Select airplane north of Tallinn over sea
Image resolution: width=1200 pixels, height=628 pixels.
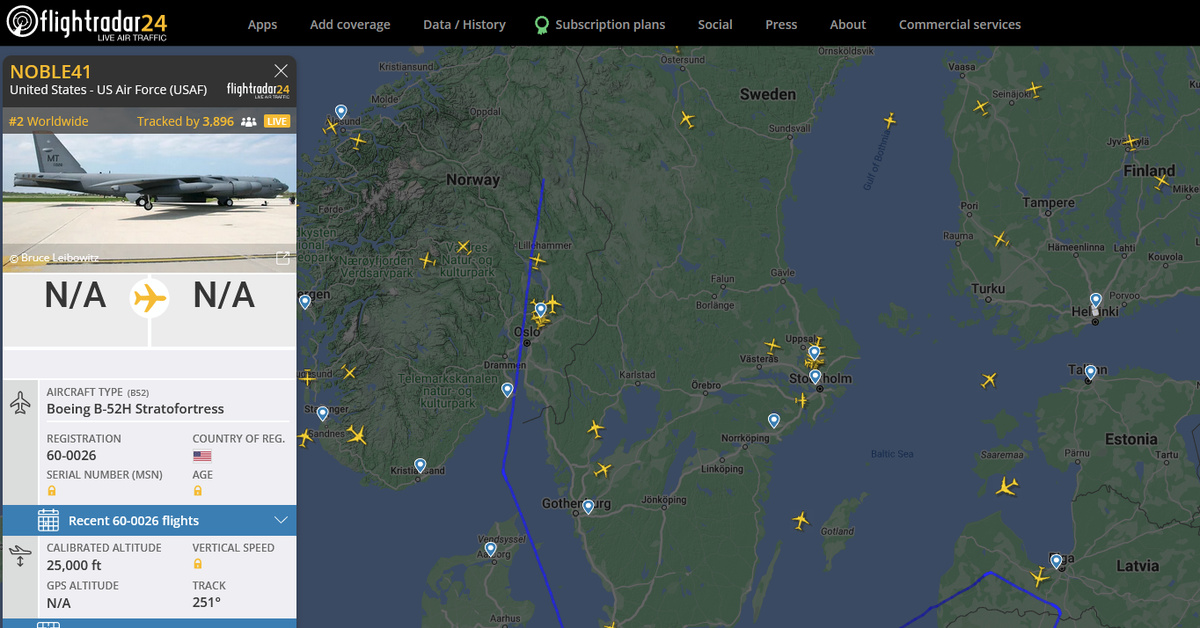989,380
